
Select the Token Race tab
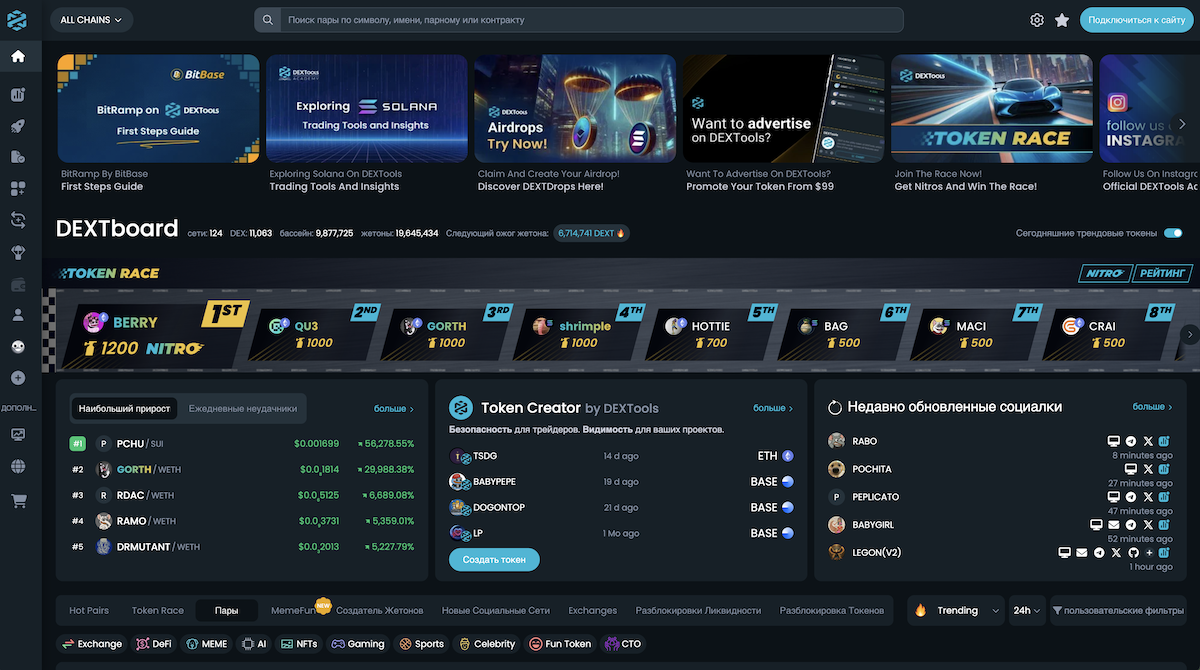click(158, 610)
